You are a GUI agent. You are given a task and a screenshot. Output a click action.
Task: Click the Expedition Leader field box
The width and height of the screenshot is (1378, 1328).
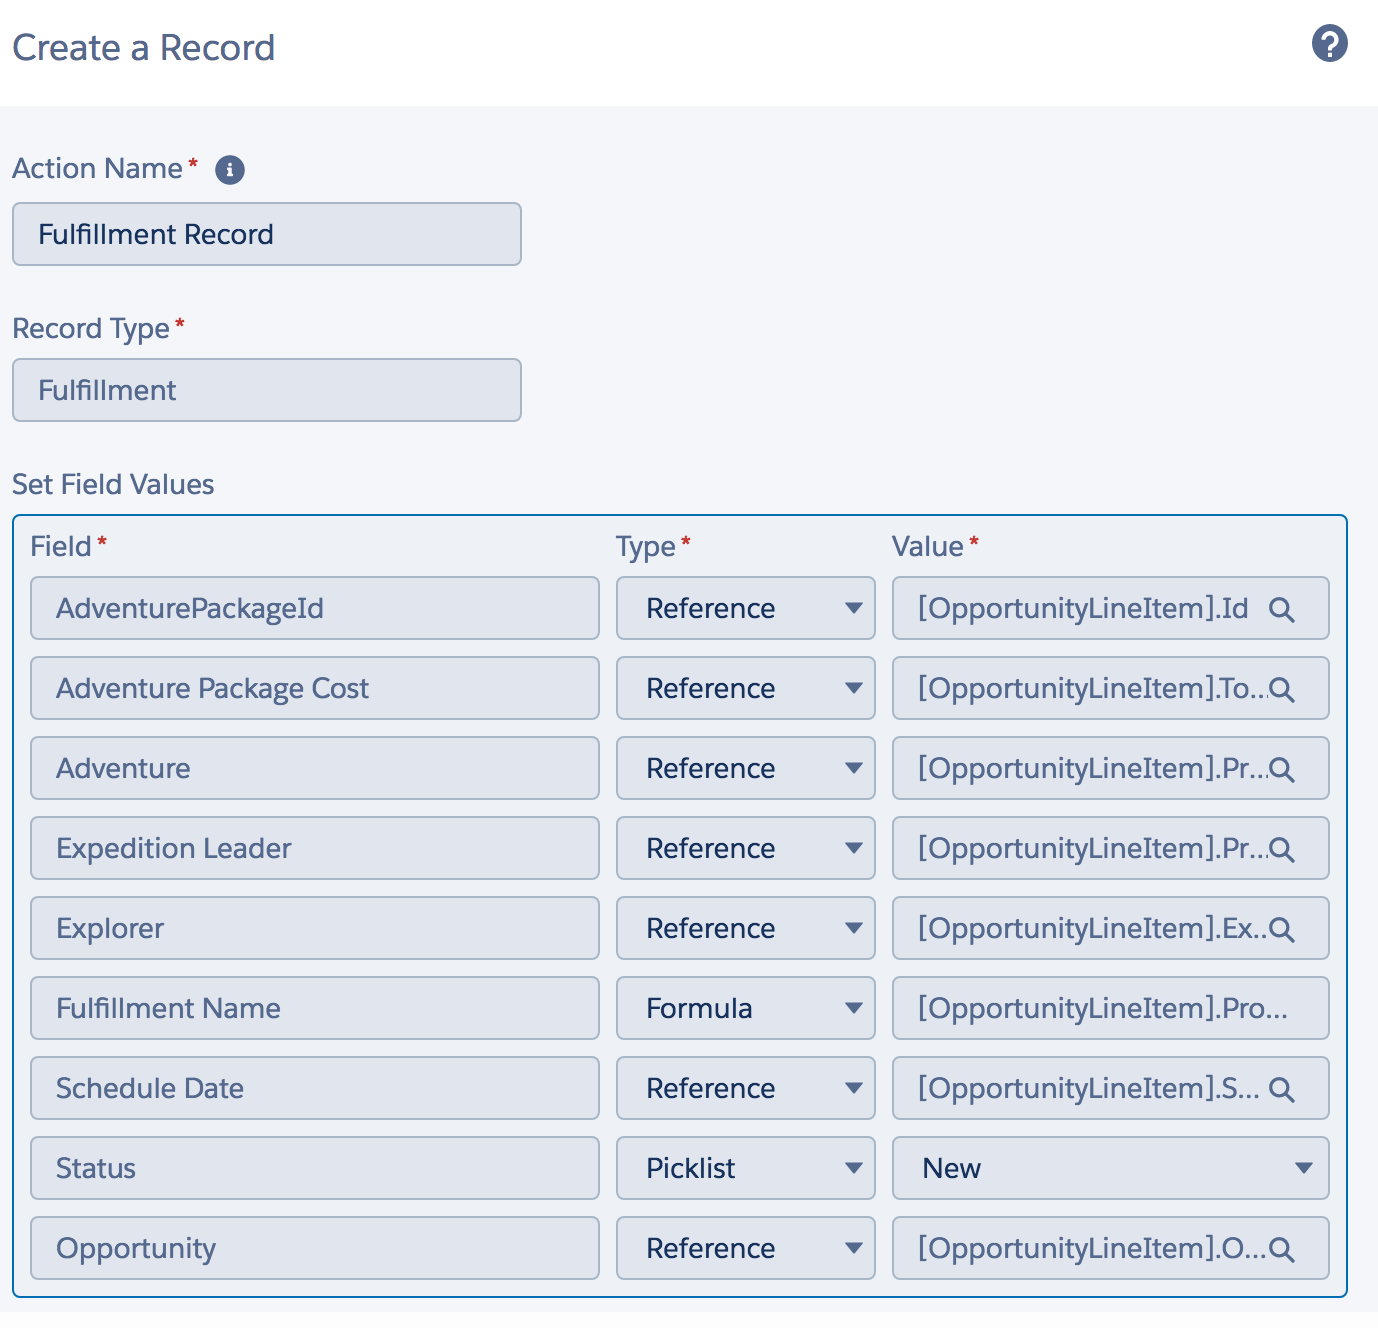(314, 848)
